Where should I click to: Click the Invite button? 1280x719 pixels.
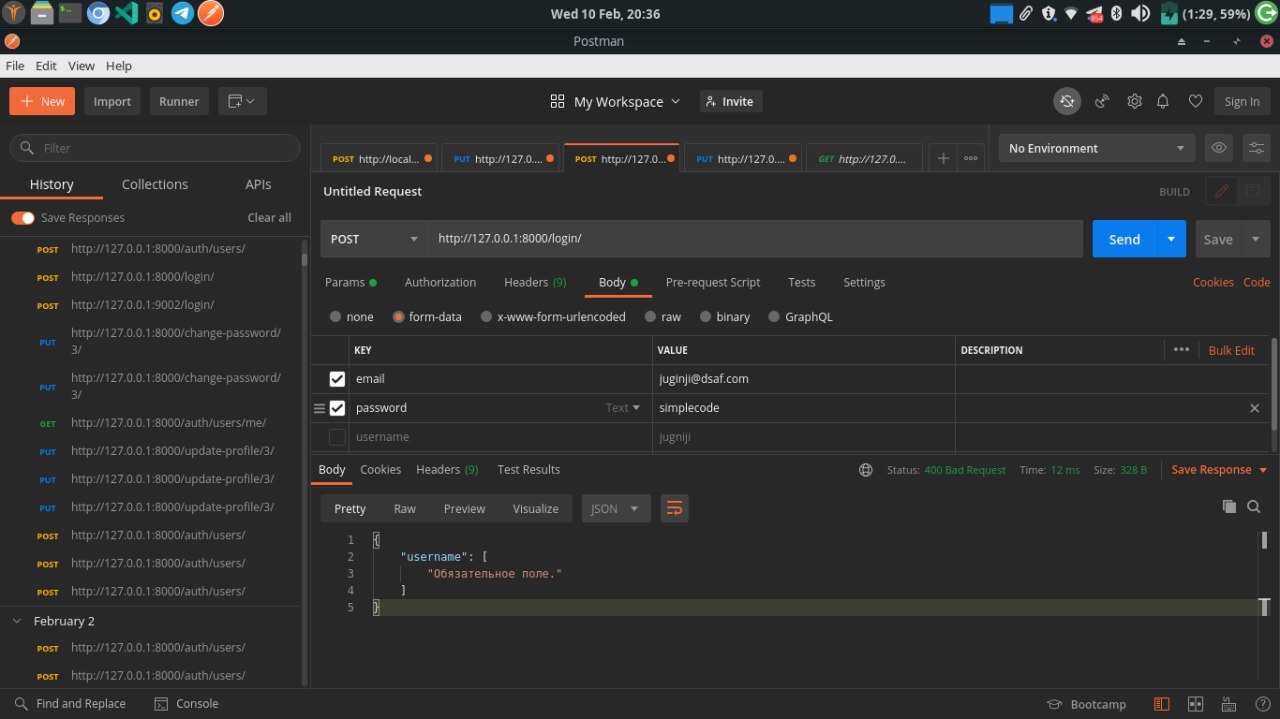coord(730,101)
